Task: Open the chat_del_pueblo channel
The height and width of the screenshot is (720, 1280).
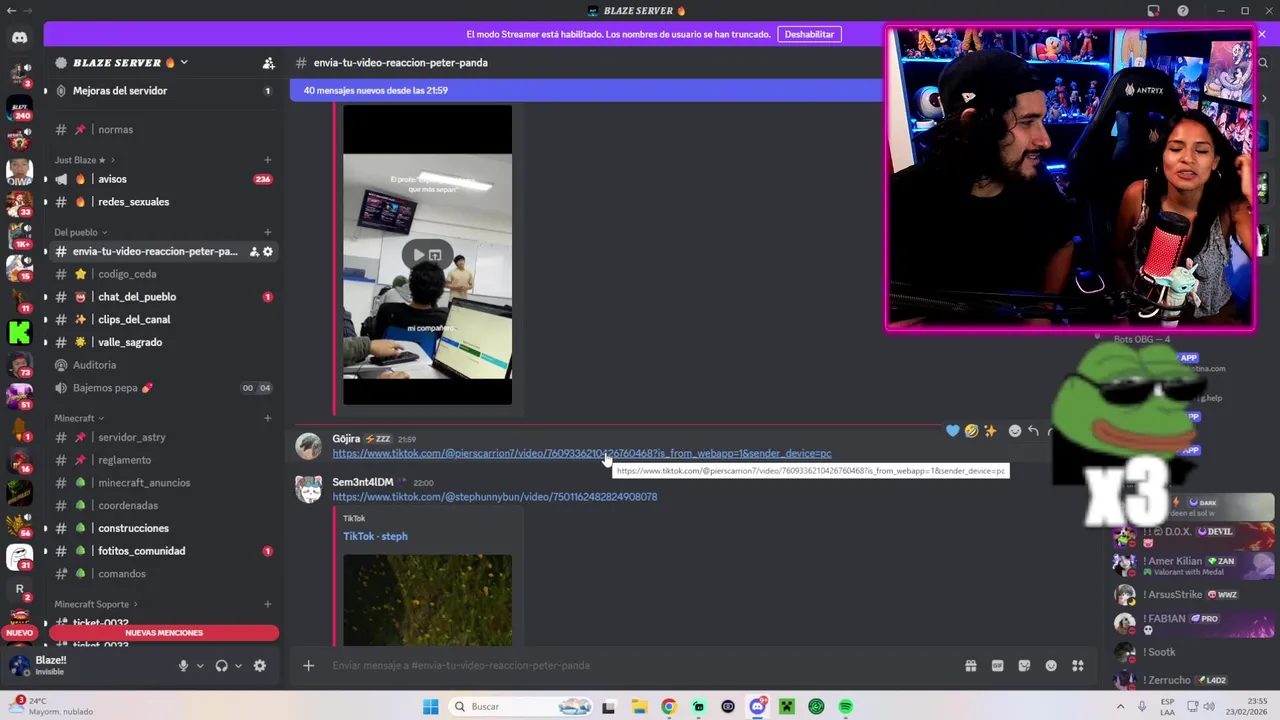Action: click(163, 297)
